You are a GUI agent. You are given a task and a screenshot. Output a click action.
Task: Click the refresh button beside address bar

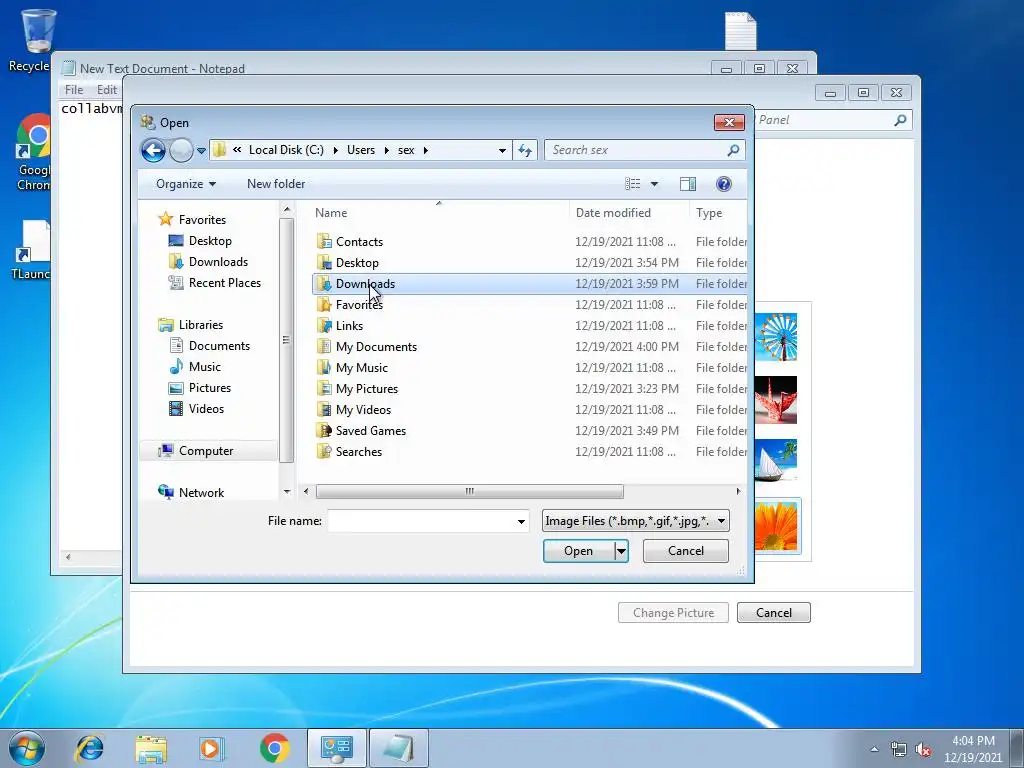pyautogui.click(x=525, y=150)
